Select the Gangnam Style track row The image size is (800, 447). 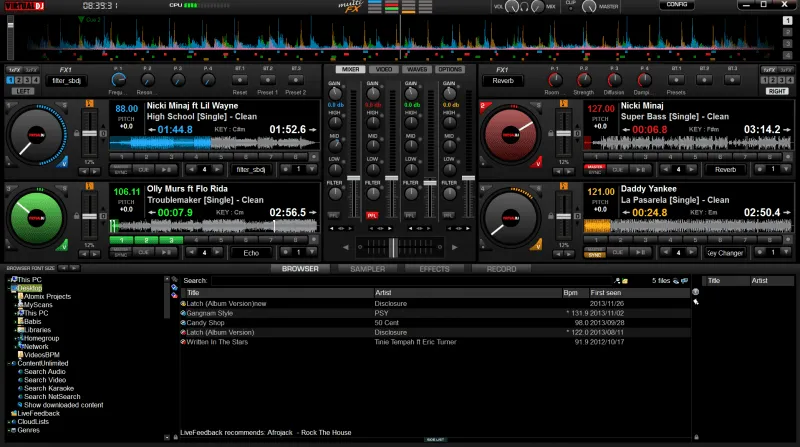[435, 313]
